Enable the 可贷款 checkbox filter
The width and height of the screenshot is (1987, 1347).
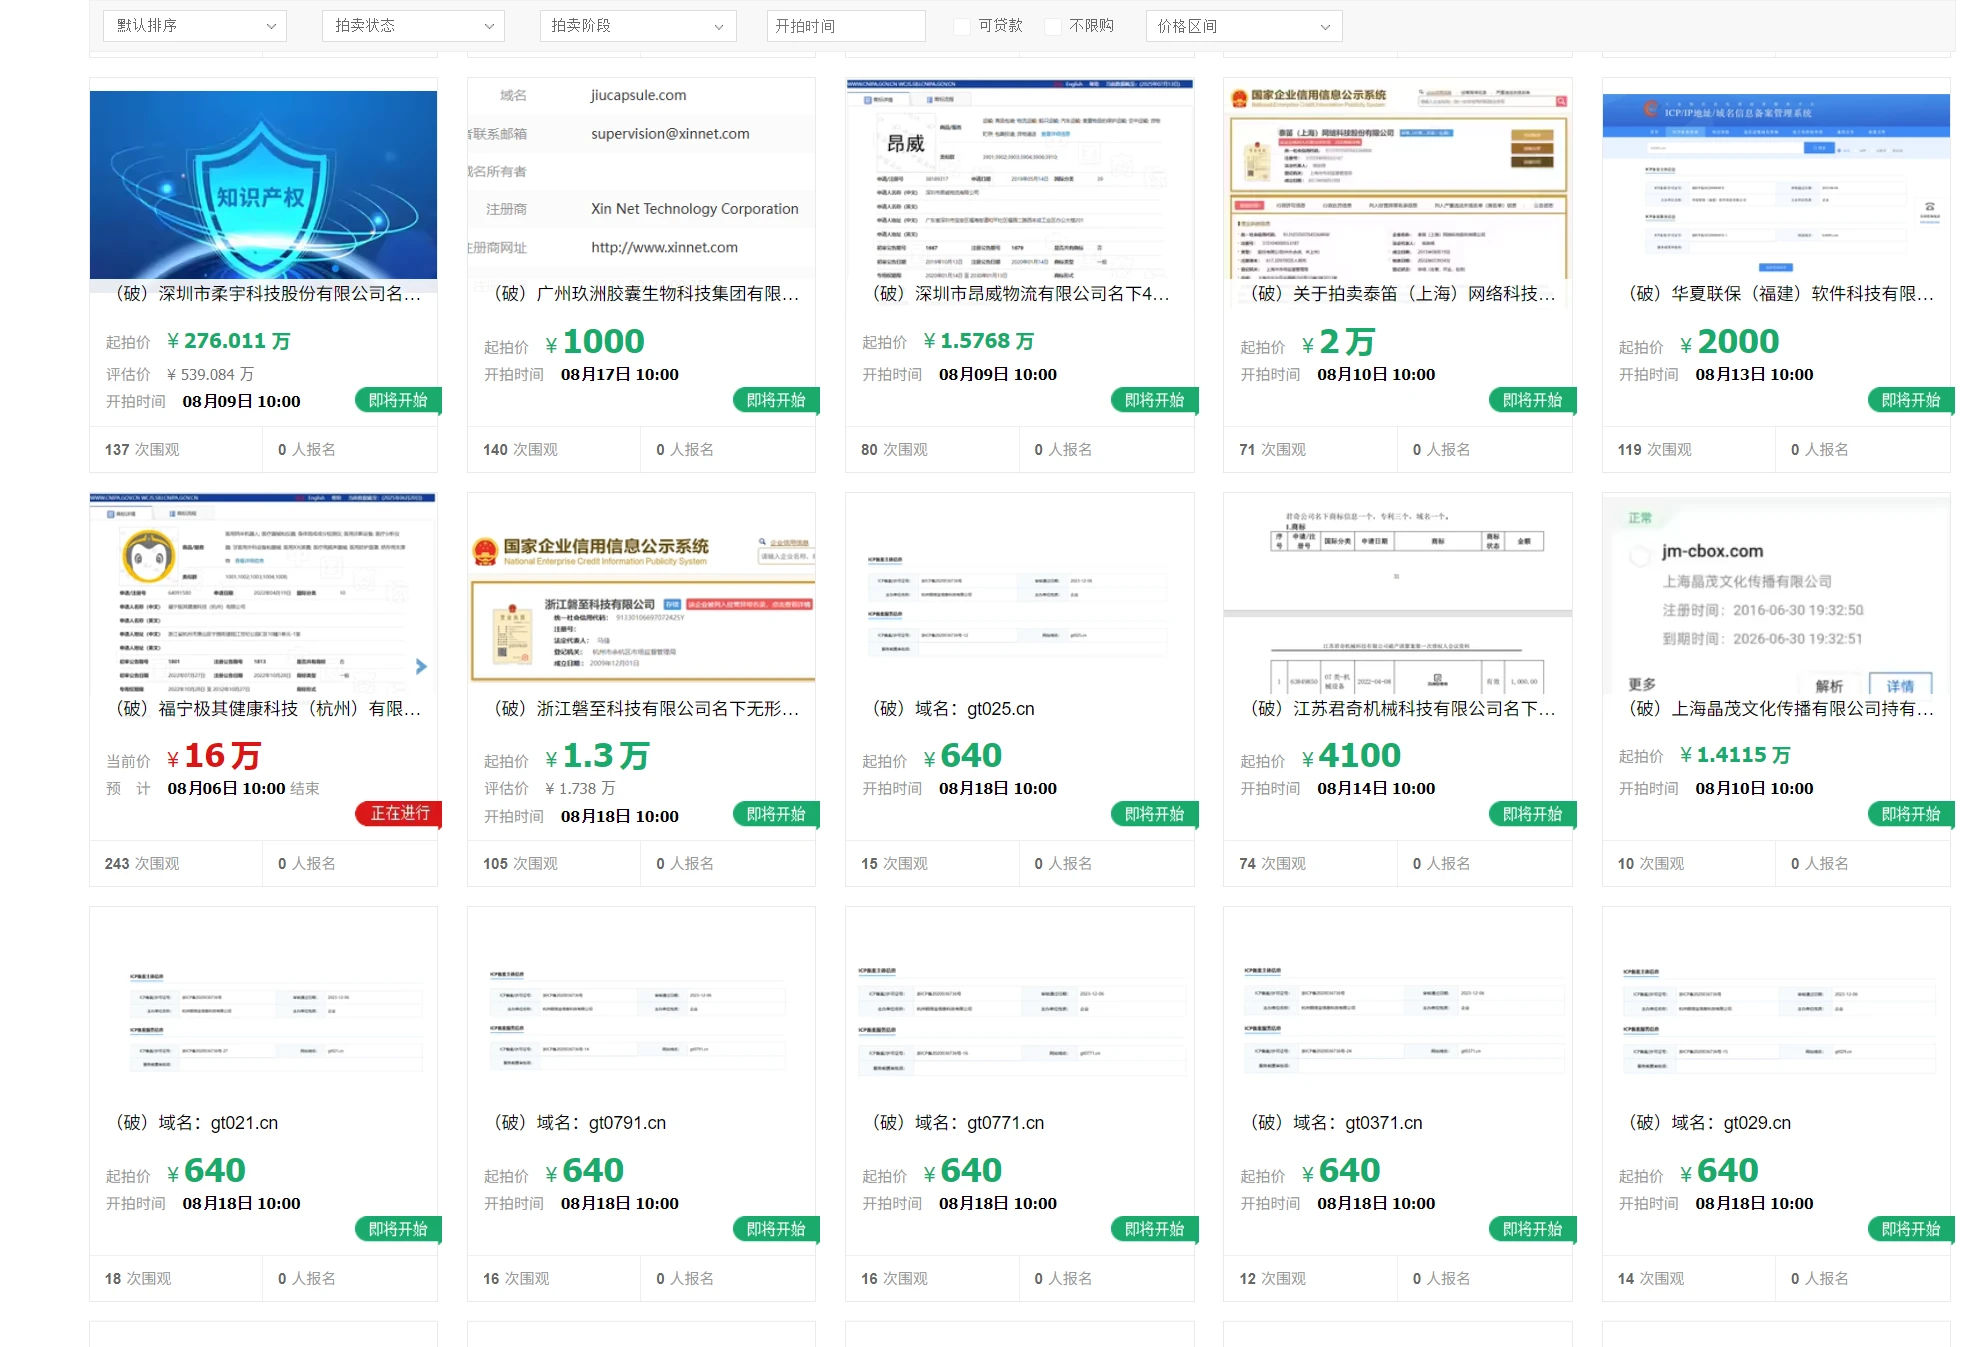[962, 26]
